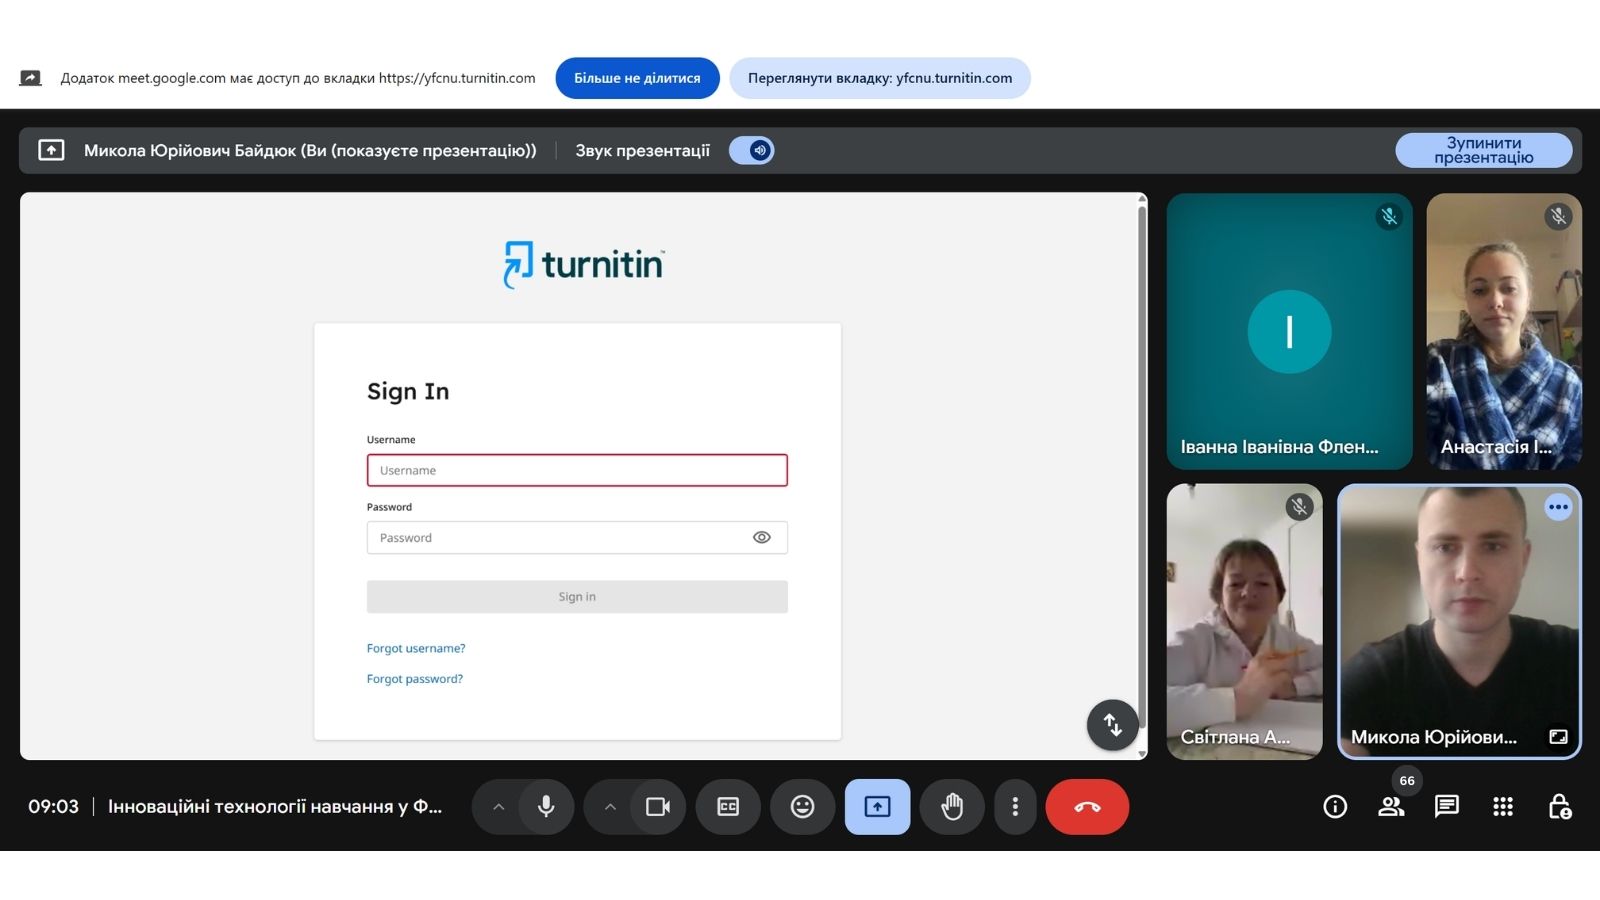Open three-dots options on Микола's tile

[1558, 507]
